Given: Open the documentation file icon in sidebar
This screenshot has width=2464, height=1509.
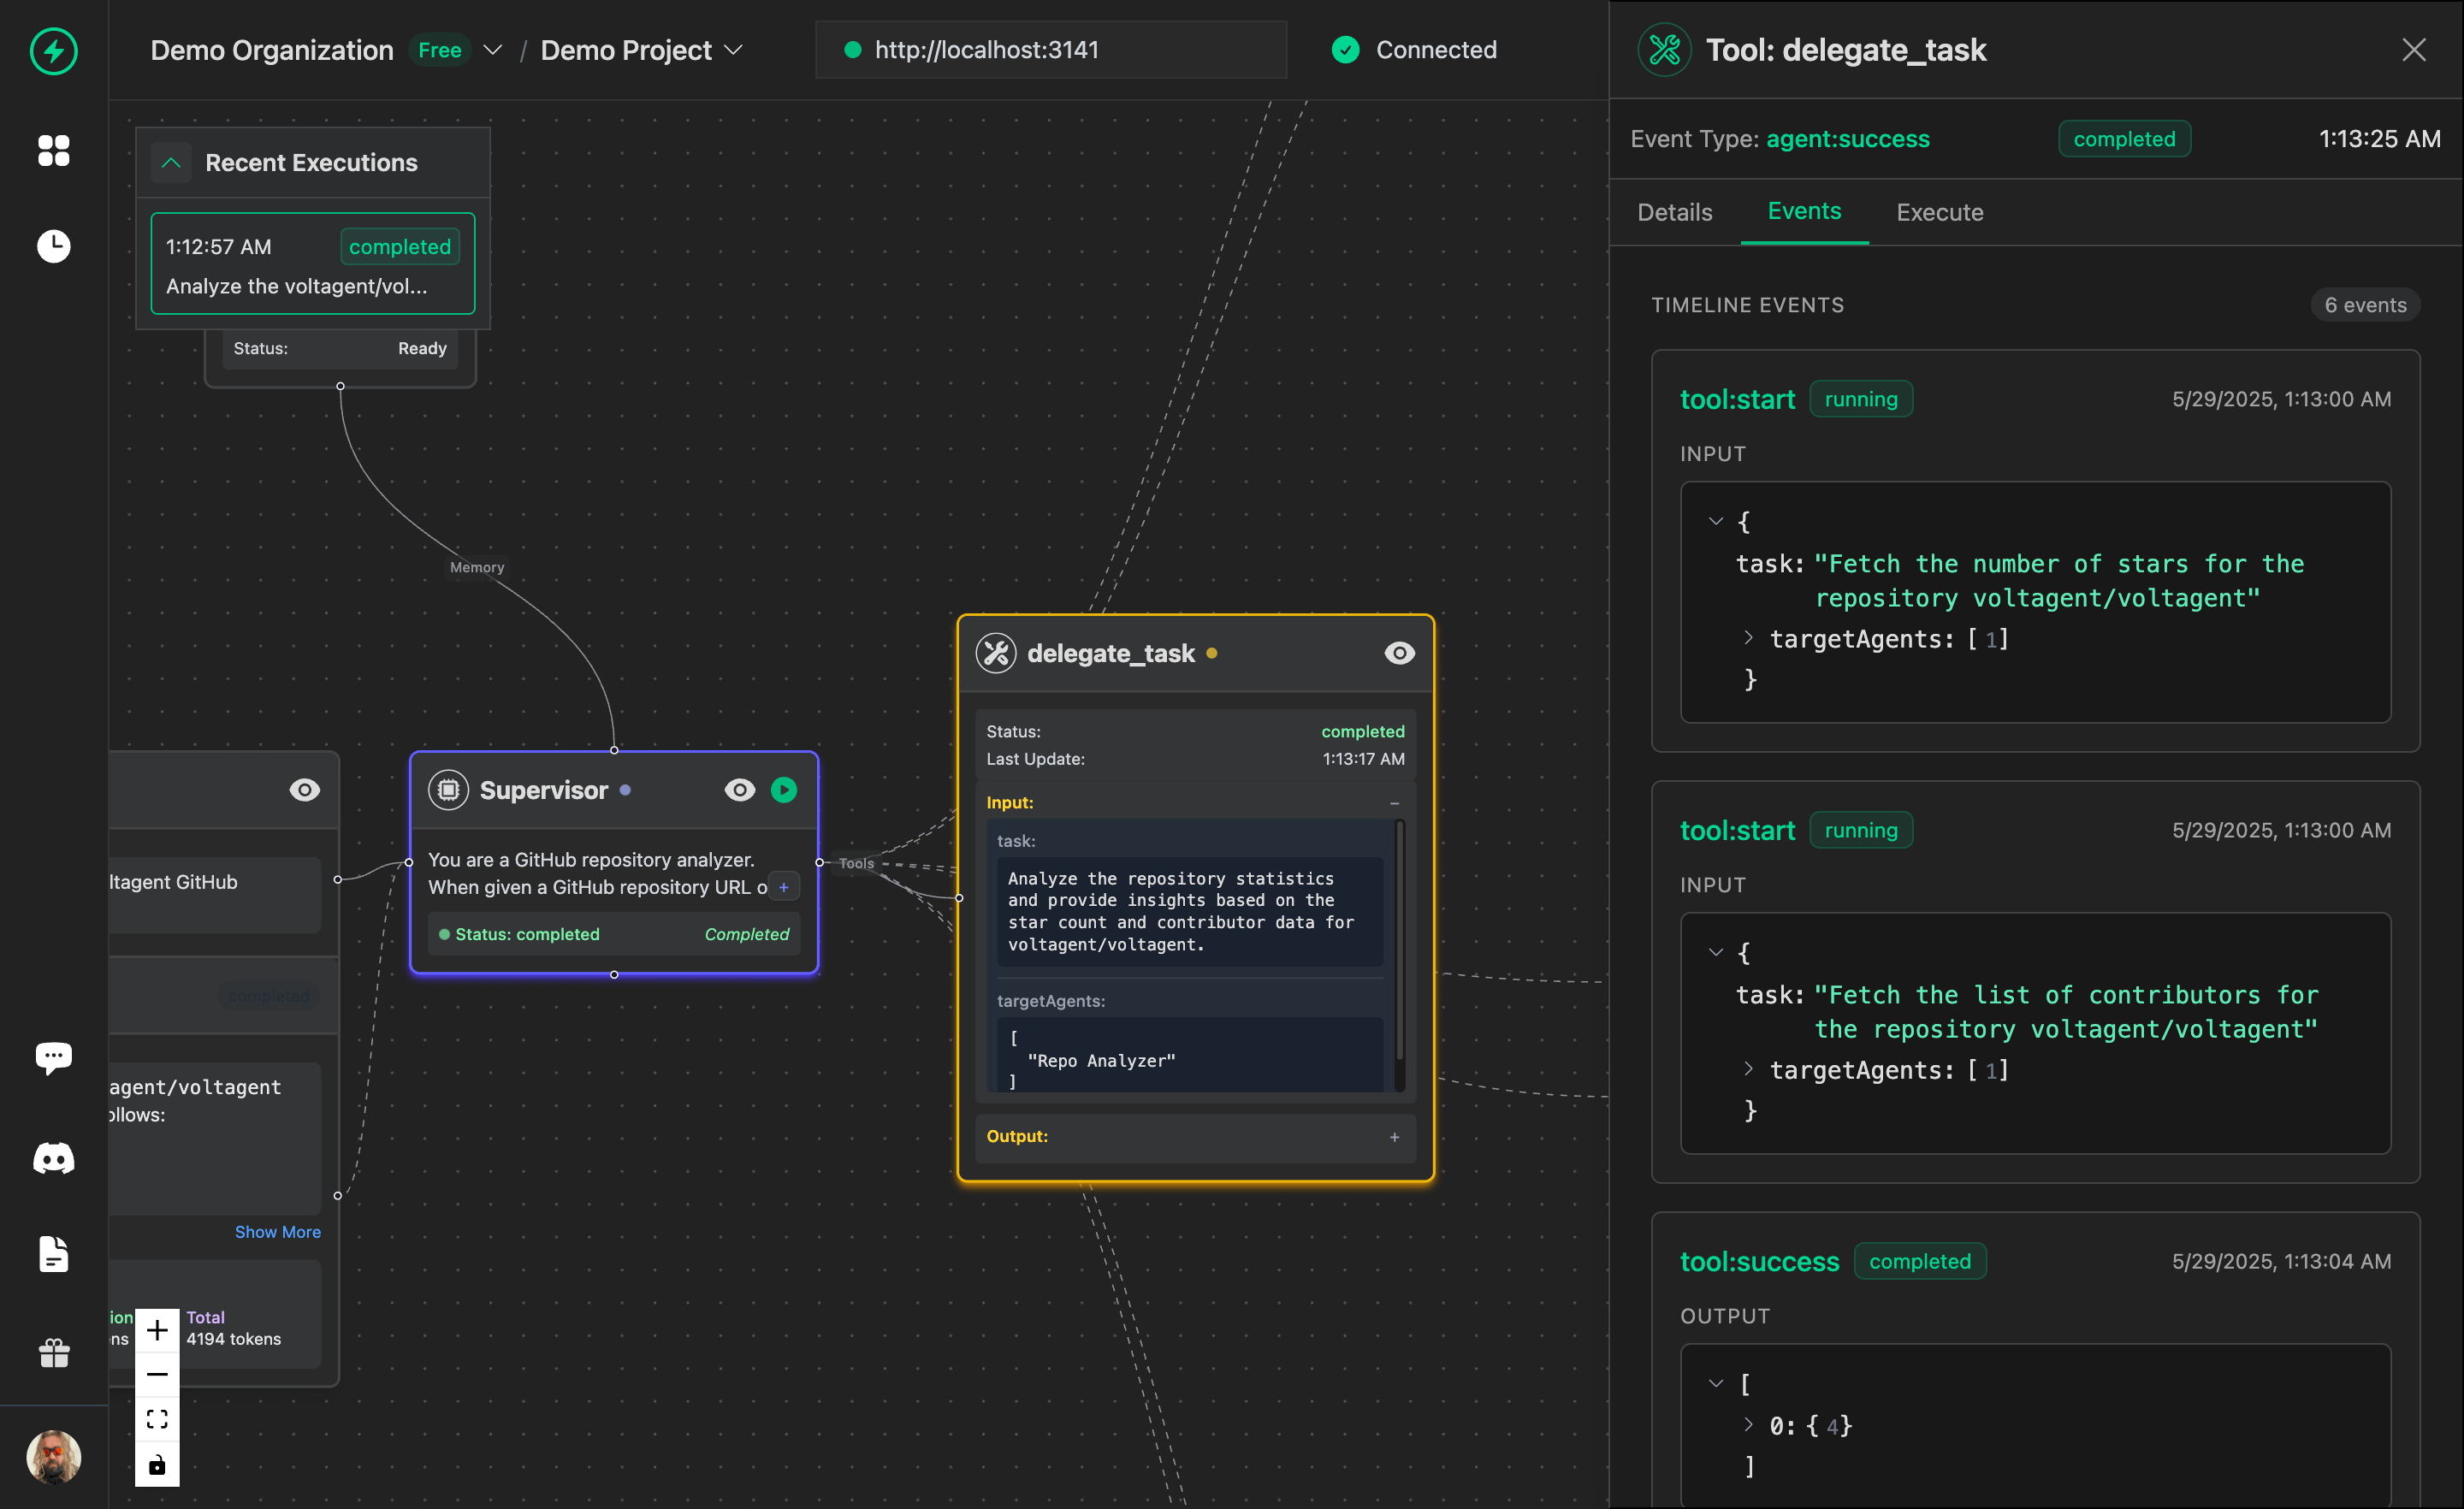Looking at the screenshot, I should click(54, 1254).
